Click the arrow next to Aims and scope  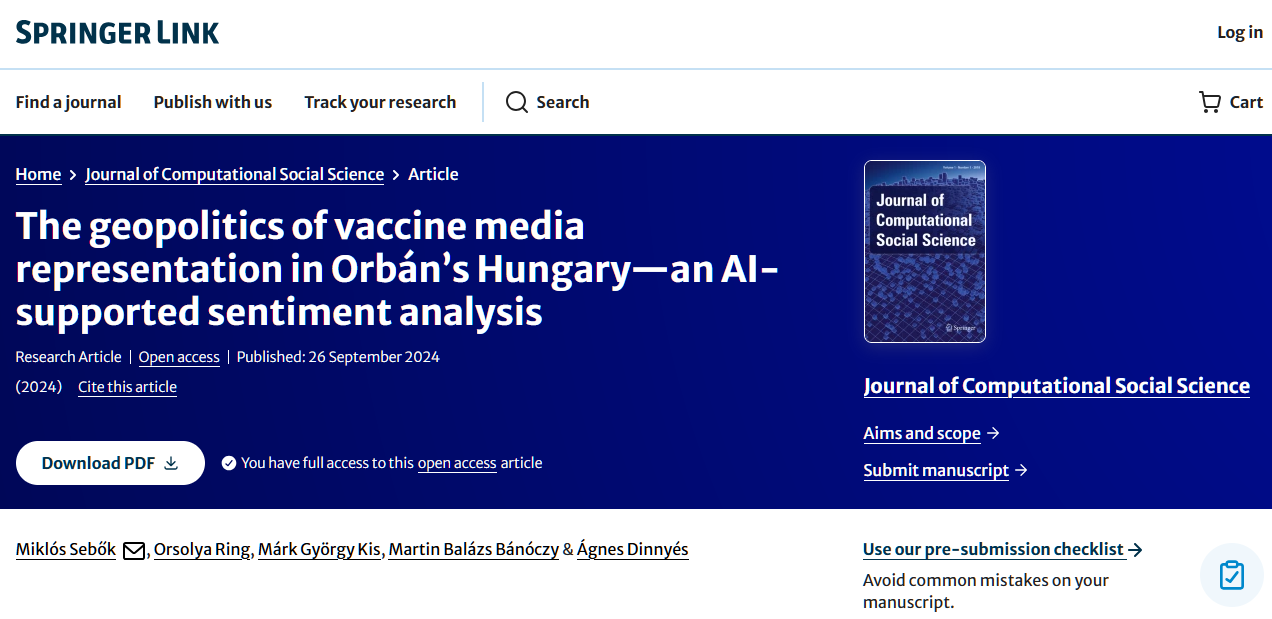(993, 433)
